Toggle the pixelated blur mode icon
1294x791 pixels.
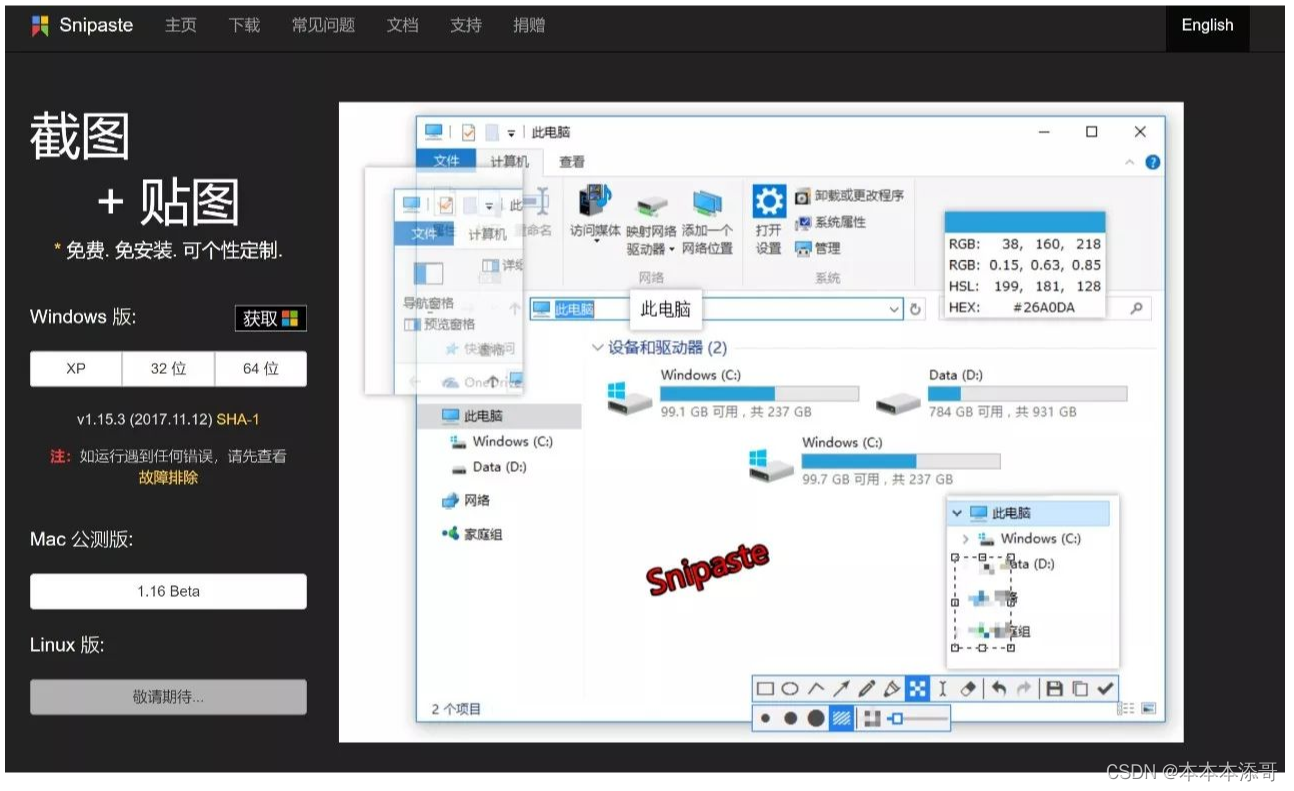pyautogui.click(x=872, y=719)
